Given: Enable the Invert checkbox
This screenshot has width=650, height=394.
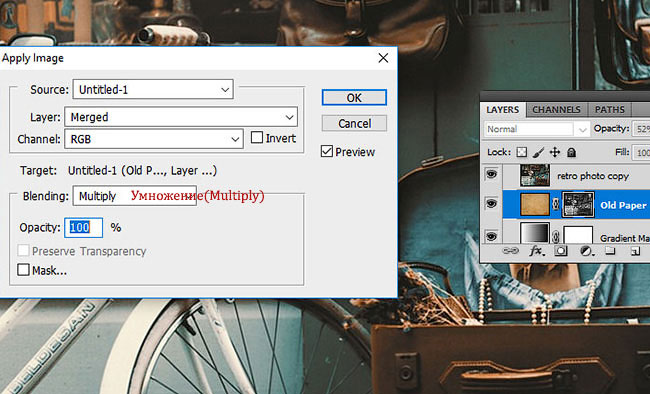Looking at the screenshot, I should pos(257,137).
